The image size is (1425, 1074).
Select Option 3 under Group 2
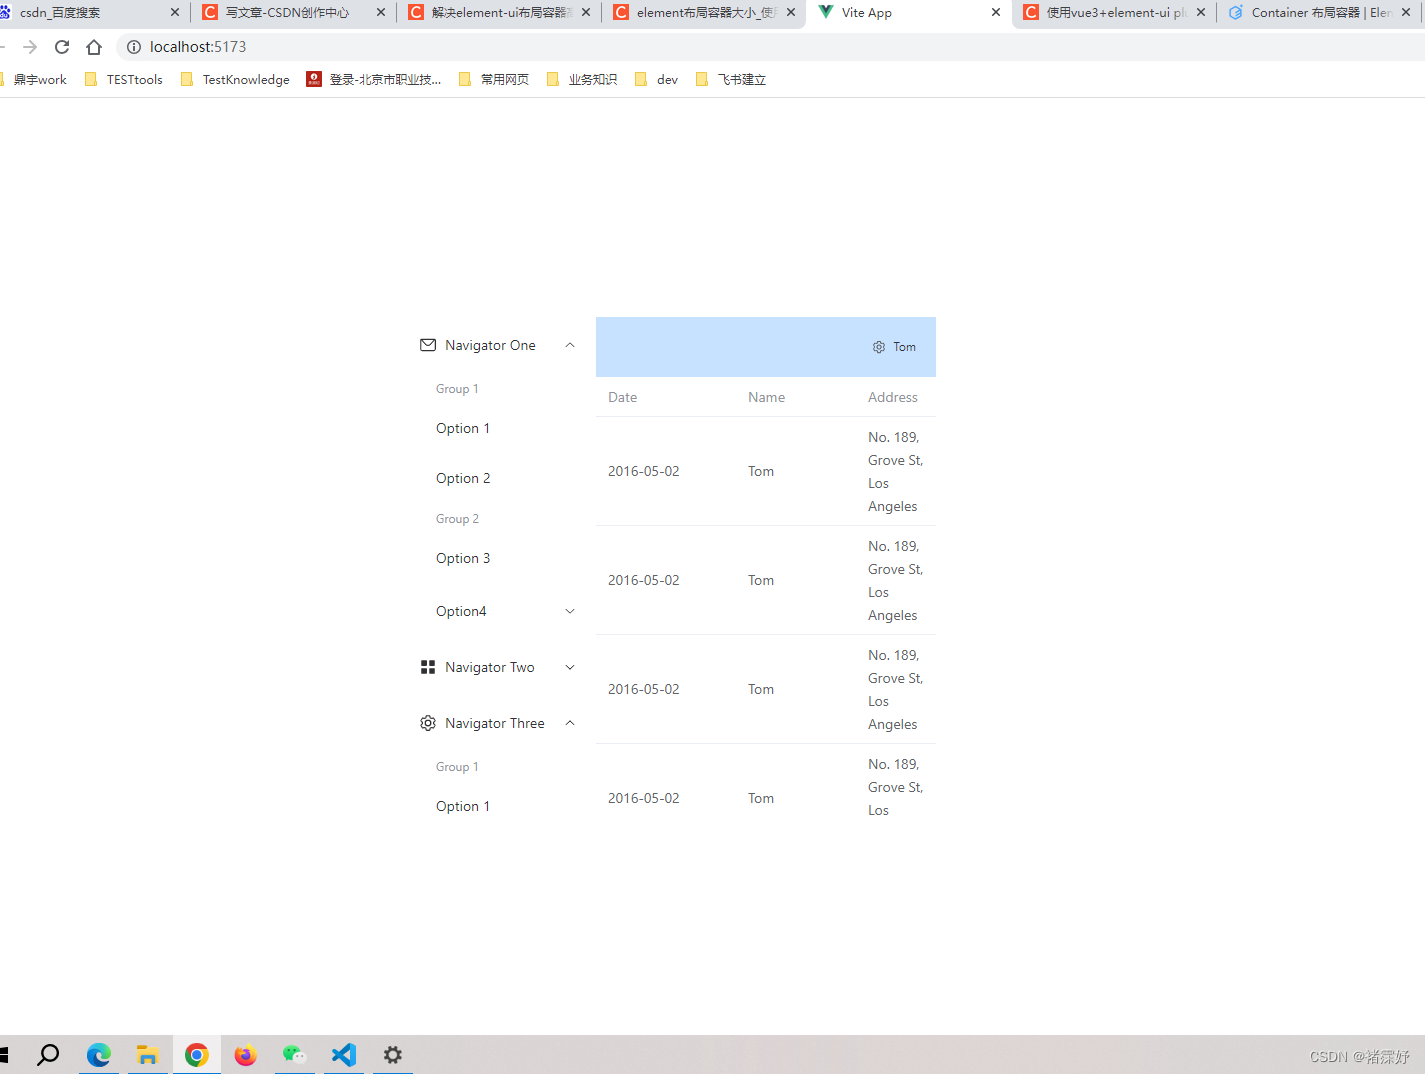click(462, 558)
